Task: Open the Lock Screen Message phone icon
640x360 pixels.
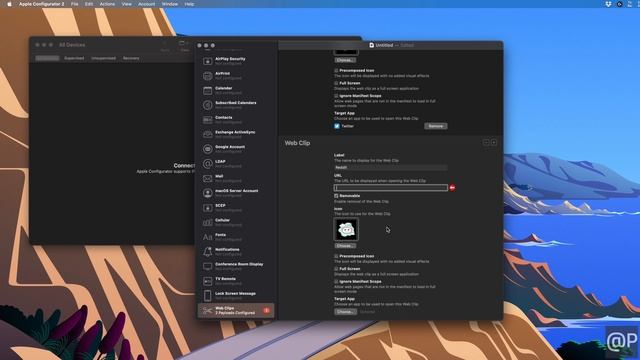Action: [x=207, y=296]
